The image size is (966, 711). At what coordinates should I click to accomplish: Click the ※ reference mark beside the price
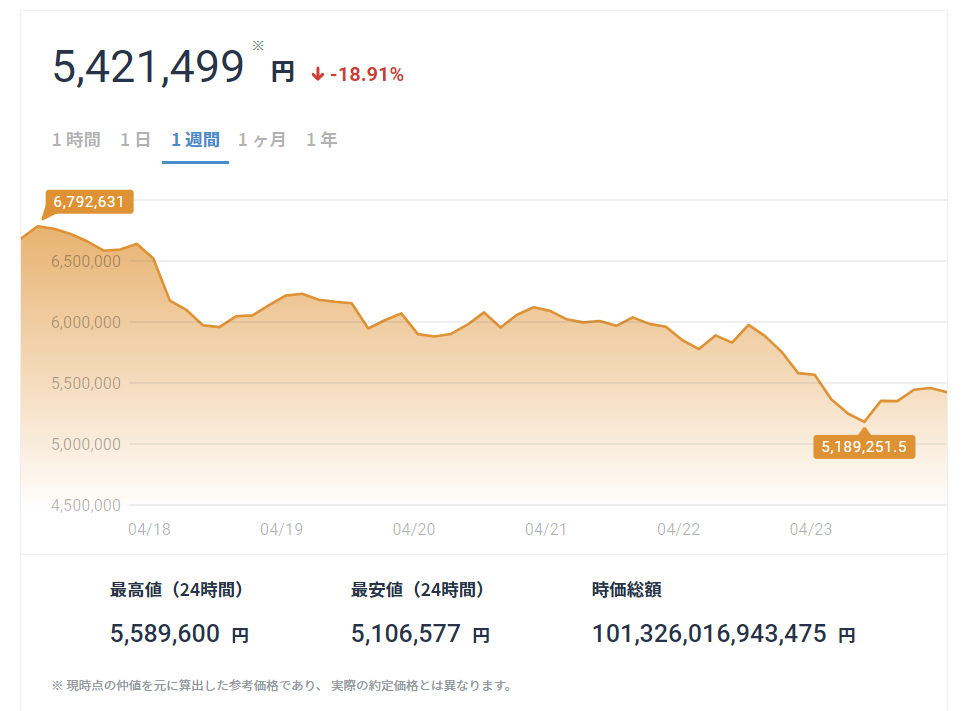pyautogui.click(x=258, y=45)
